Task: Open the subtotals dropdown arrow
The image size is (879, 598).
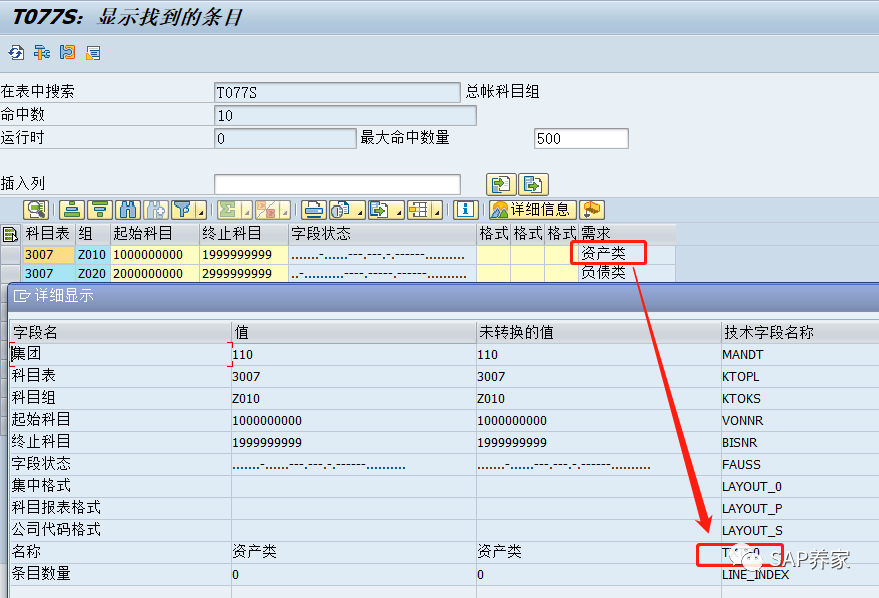Action: tap(284, 210)
